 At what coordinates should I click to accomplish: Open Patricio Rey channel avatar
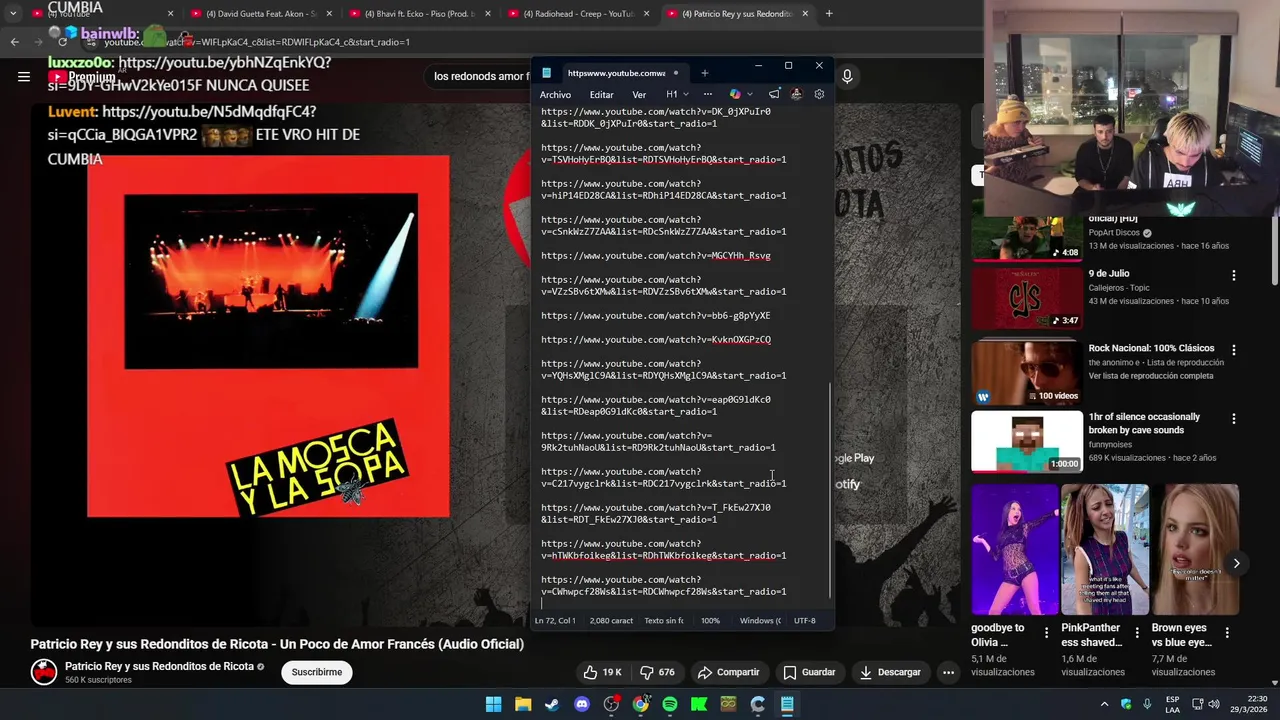click(x=44, y=672)
